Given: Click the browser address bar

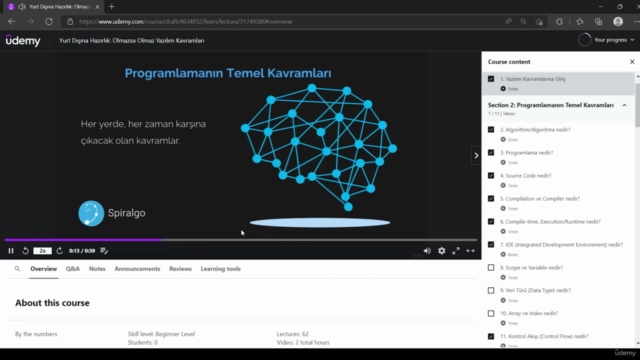Looking at the screenshot, I should click(286, 22).
